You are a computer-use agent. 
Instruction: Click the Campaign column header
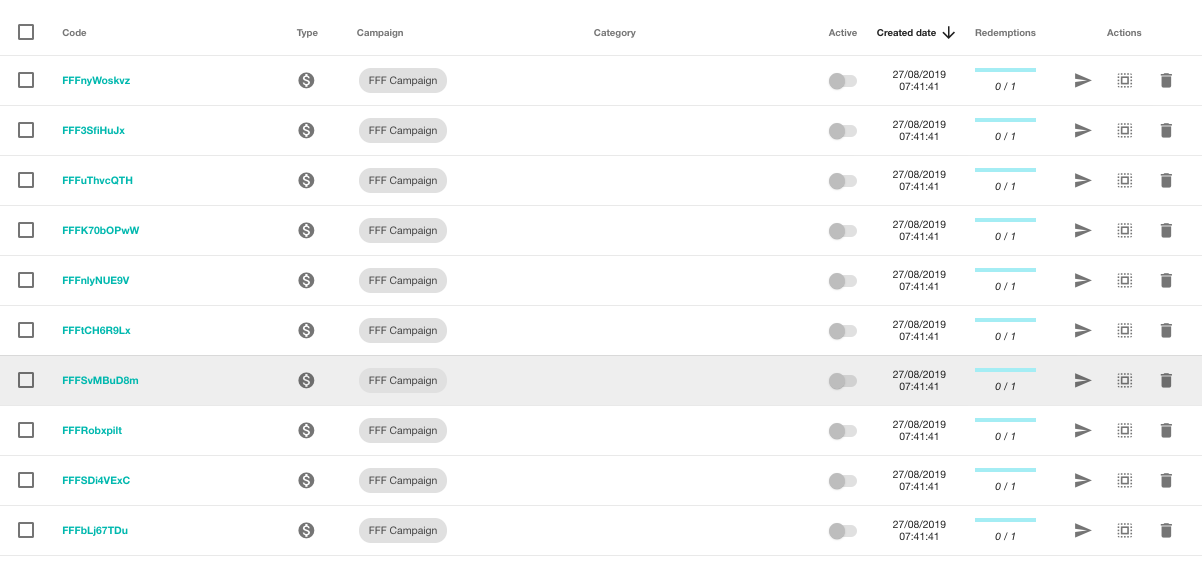coord(380,33)
